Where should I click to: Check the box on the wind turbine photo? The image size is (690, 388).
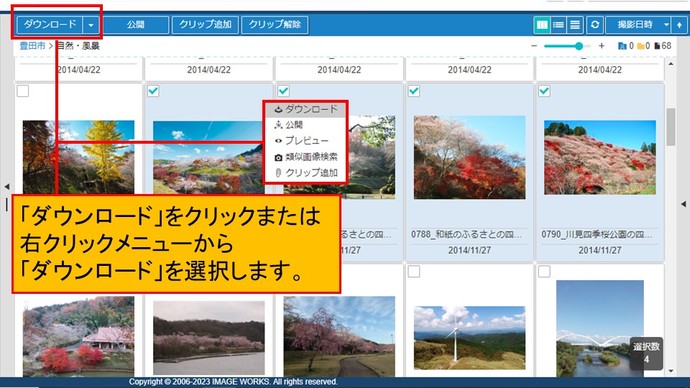coord(414,271)
